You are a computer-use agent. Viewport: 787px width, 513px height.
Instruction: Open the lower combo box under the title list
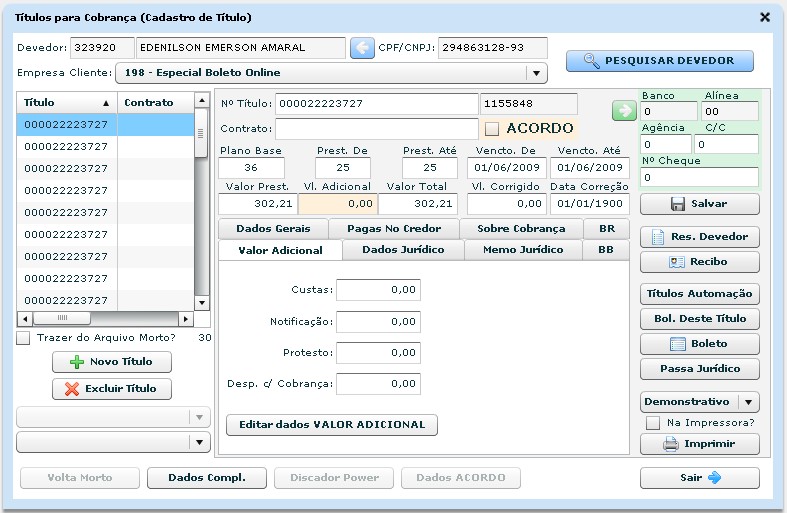113,442
